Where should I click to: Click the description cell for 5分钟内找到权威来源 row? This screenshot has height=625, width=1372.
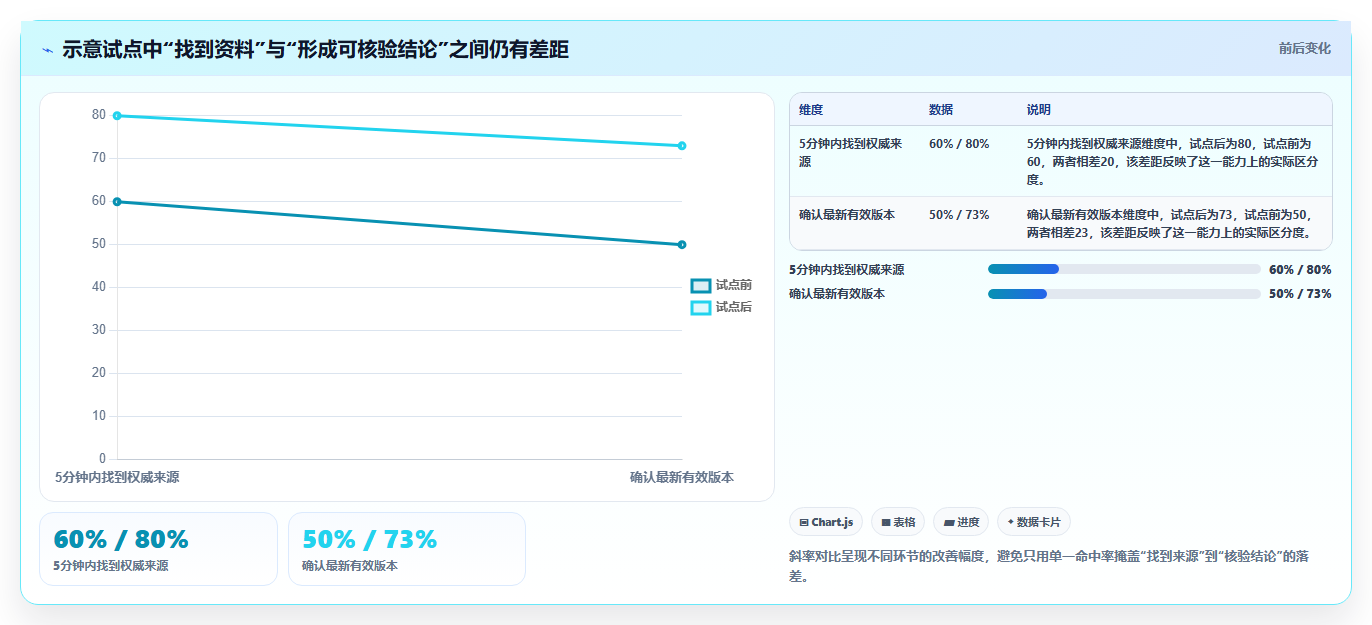1174,161
